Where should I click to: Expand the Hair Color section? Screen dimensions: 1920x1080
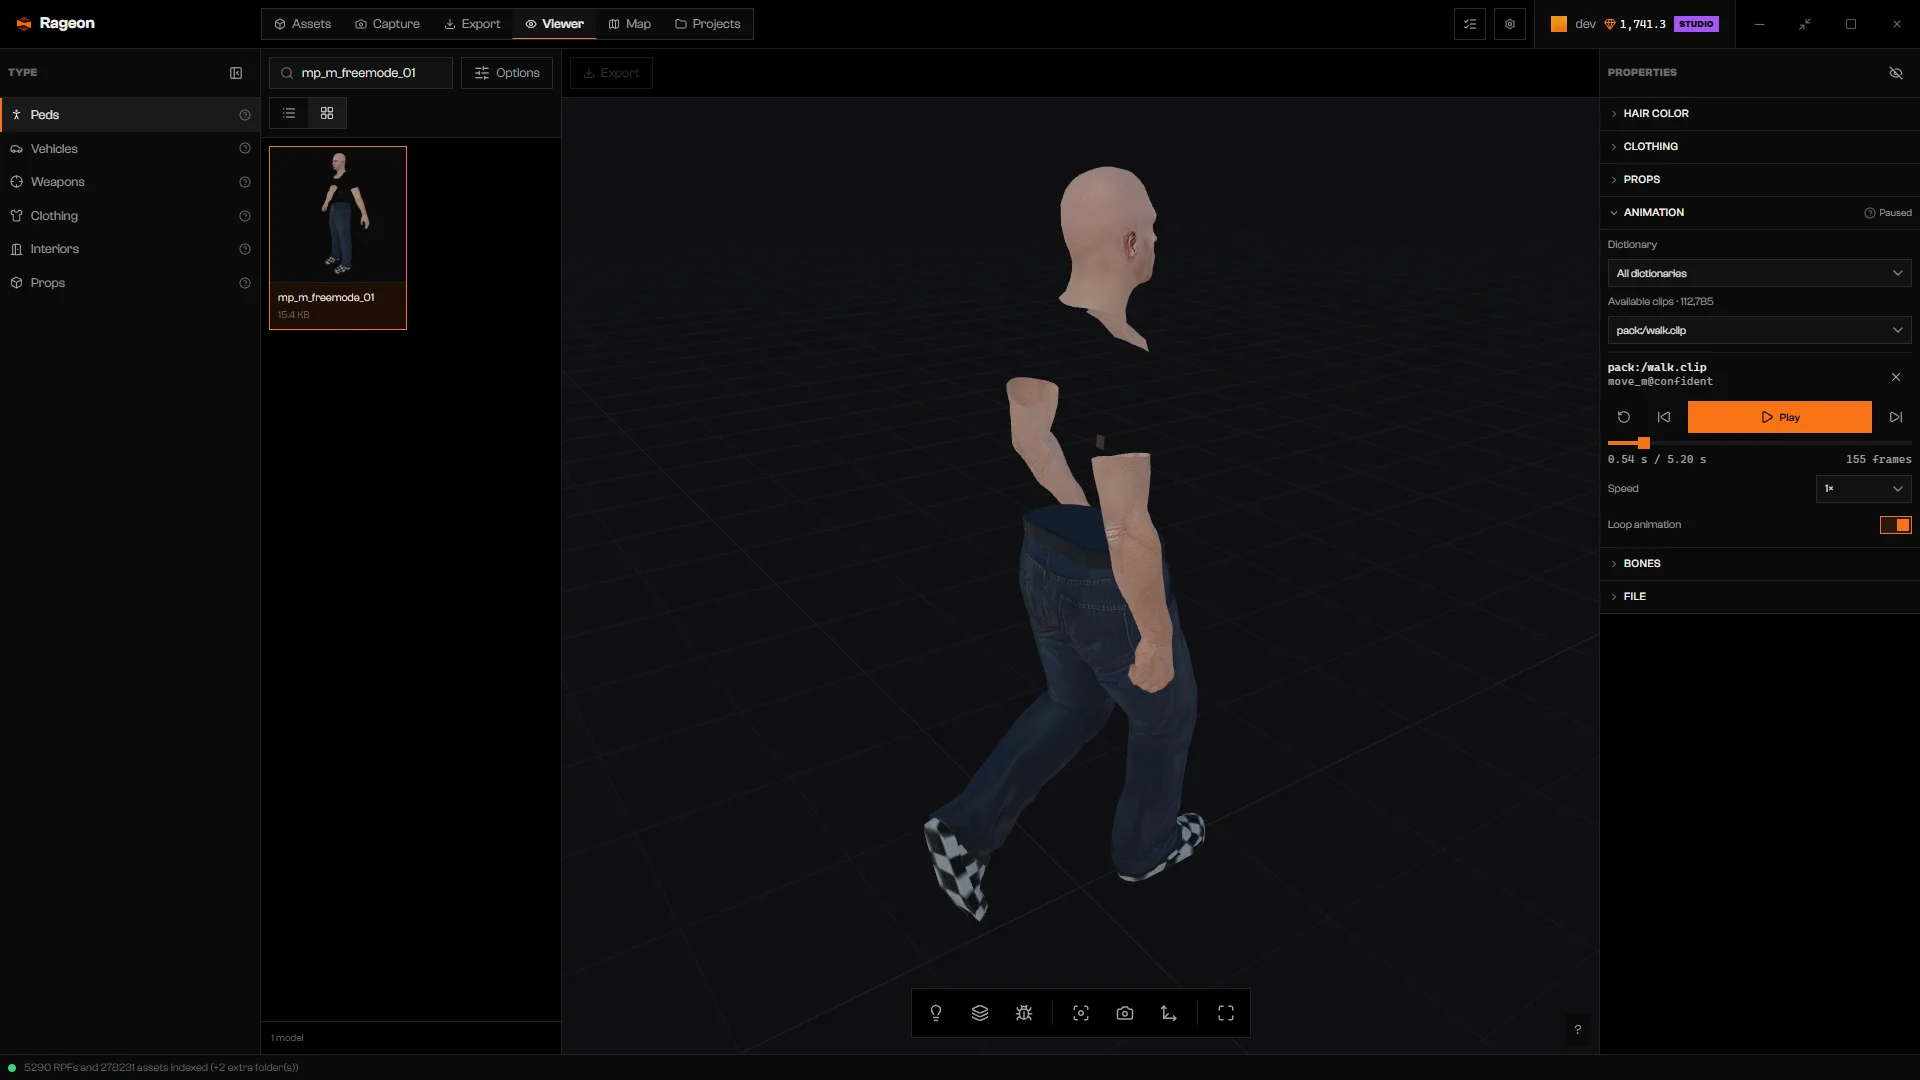pyautogui.click(x=1759, y=113)
